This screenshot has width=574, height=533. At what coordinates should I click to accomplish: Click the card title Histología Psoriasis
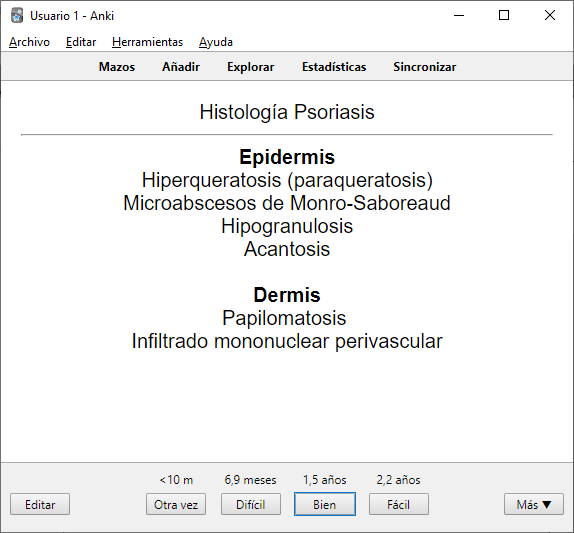point(287,112)
